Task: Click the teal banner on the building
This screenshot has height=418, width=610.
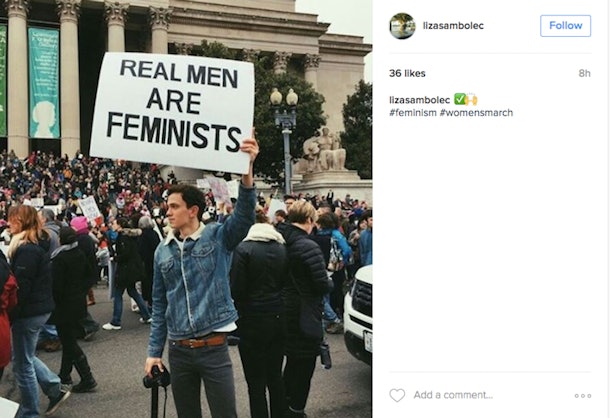Action: click(x=44, y=83)
